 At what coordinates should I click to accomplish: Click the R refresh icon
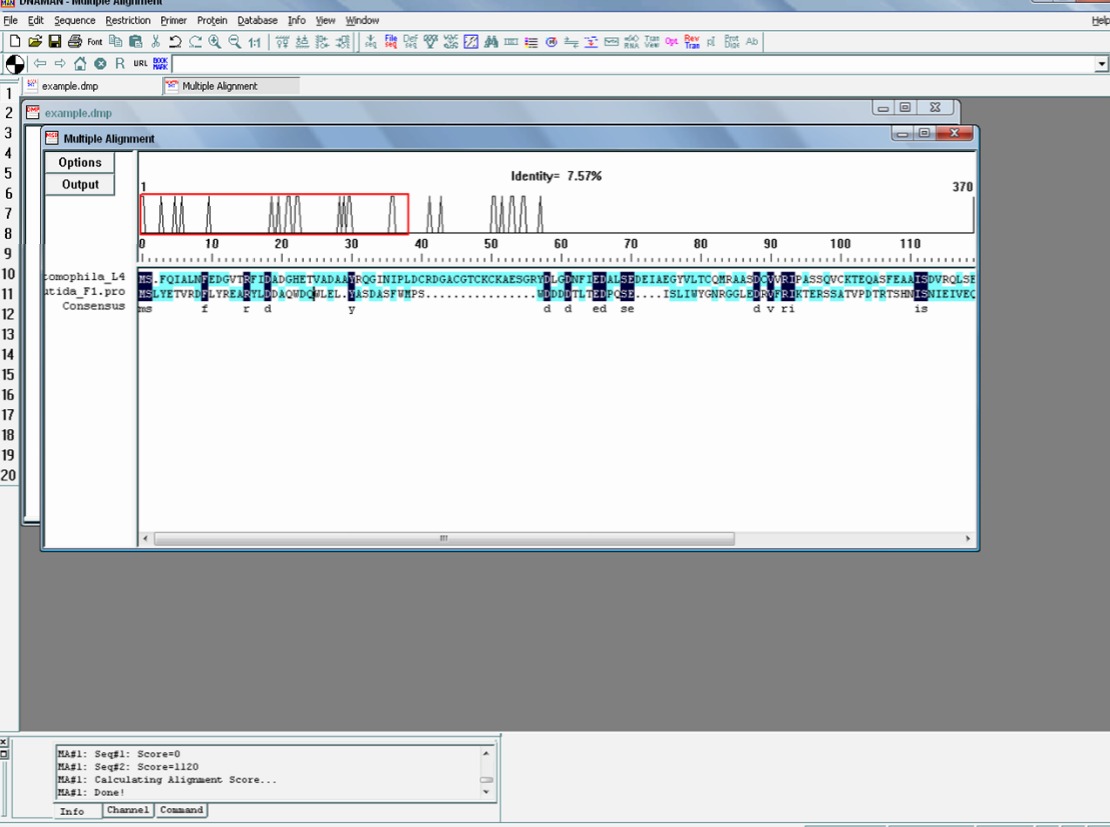[x=120, y=64]
